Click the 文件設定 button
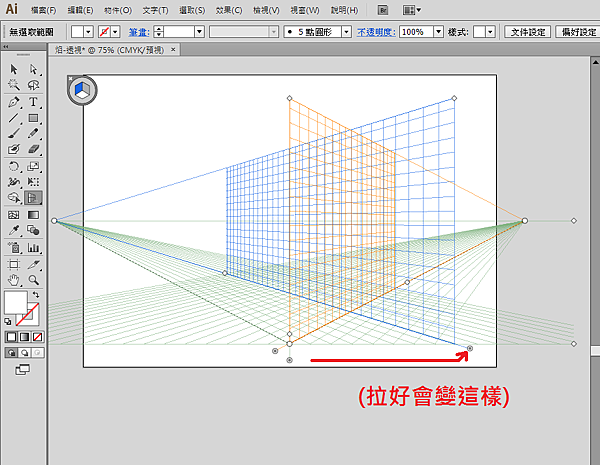This screenshot has width=600, height=465. (524, 32)
